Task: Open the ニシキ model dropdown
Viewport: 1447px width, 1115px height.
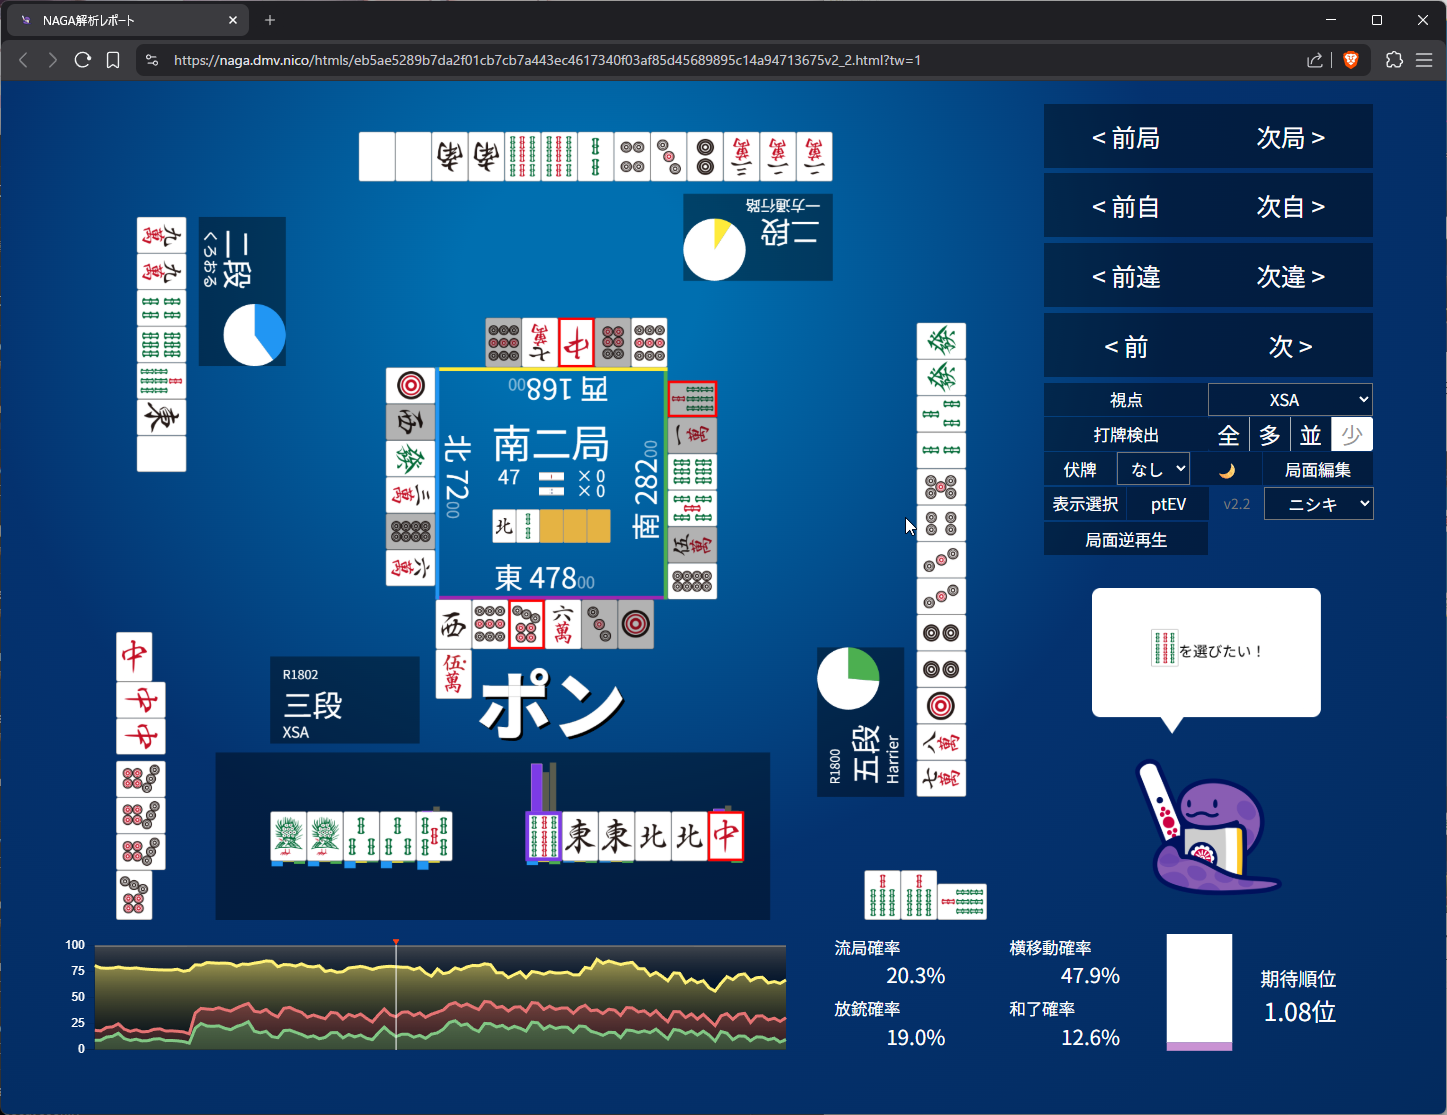Action: [1318, 504]
